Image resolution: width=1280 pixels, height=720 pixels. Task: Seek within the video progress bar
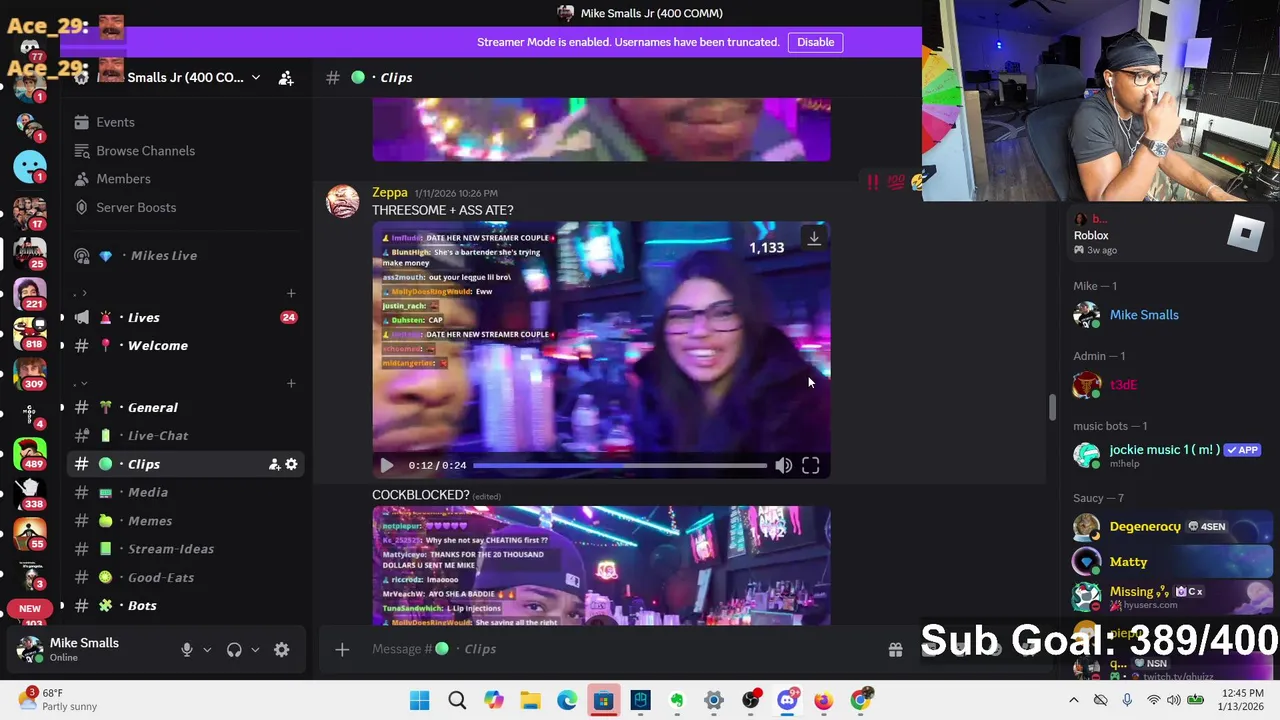tap(619, 465)
